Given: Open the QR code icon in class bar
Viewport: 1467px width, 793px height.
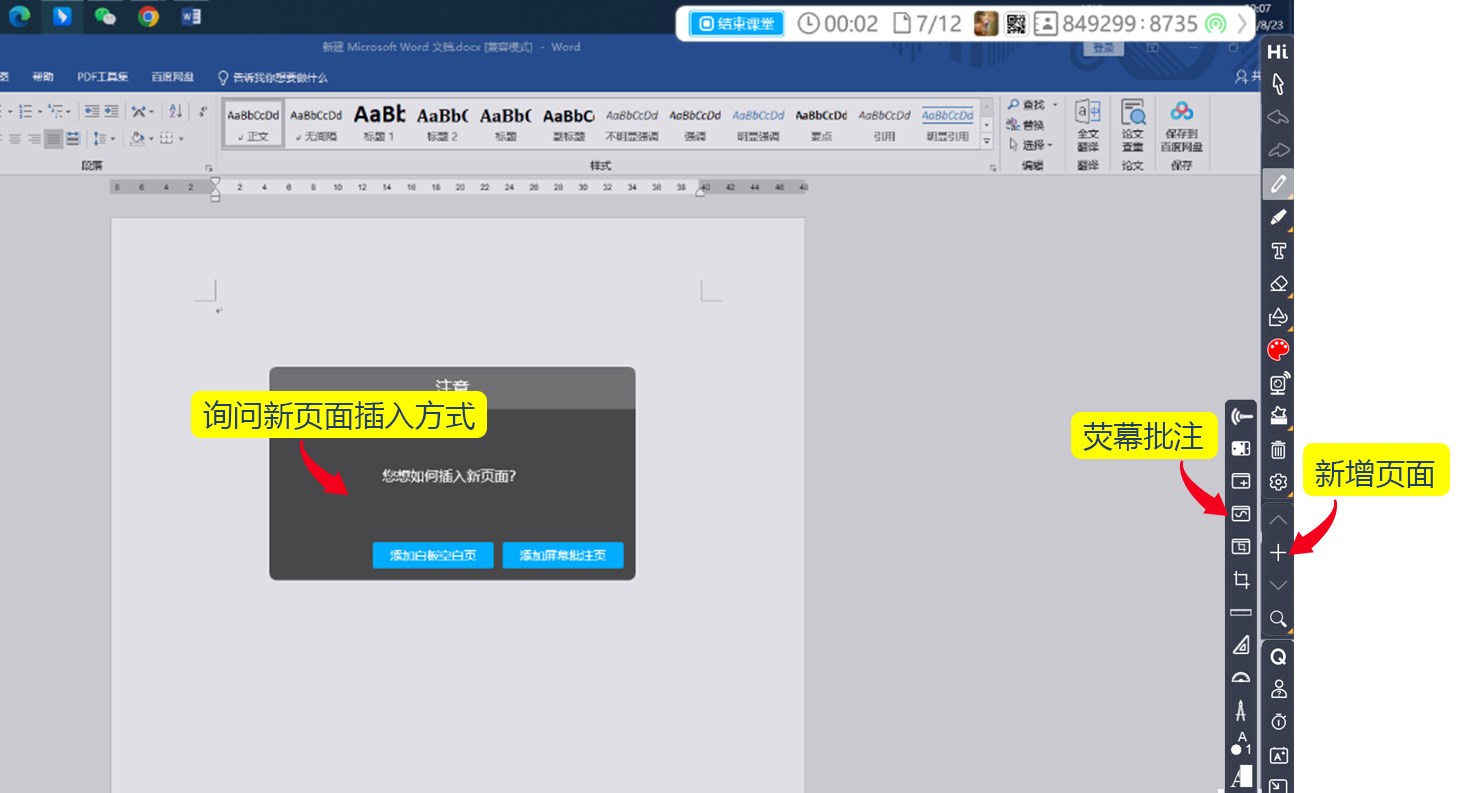Looking at the screenshot, I should point(1016,23).
